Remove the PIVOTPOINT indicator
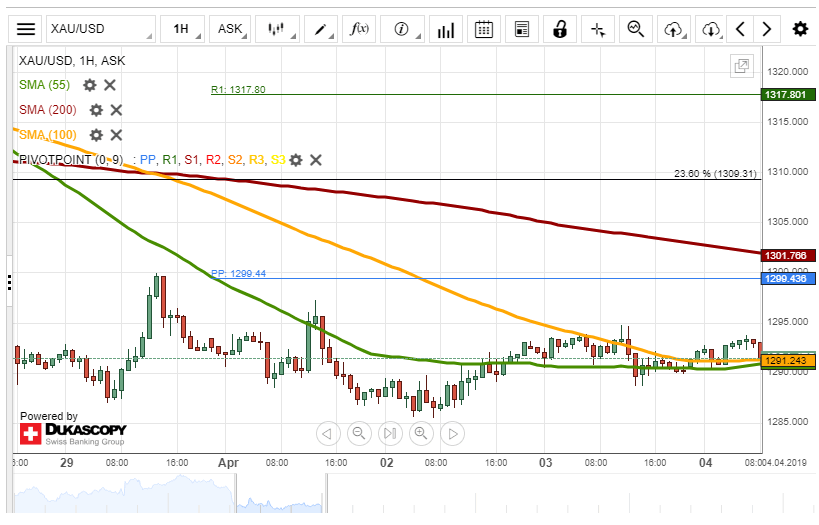This screenshot has width=819, height=525. (x=315, y=160)
